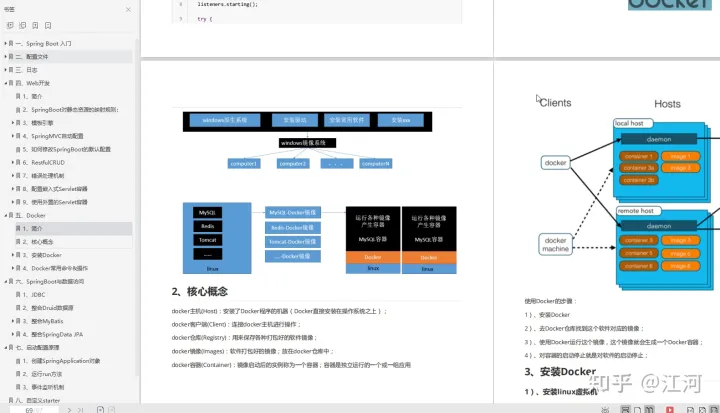Open bookmark 三、日志
The width and height of the screenshot is (720, 413).
(x=27, y=70)
